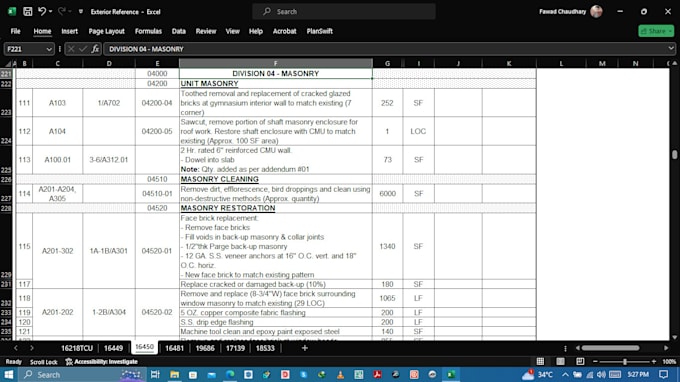Select the active 16450 sheet tab
Image resolution: width=680 pixels, height=382 pixels.
pos(144,347)
